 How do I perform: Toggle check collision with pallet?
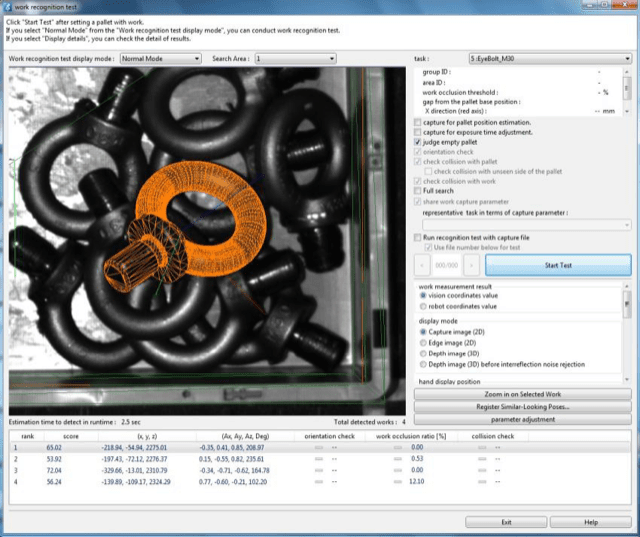coord(417,162)
